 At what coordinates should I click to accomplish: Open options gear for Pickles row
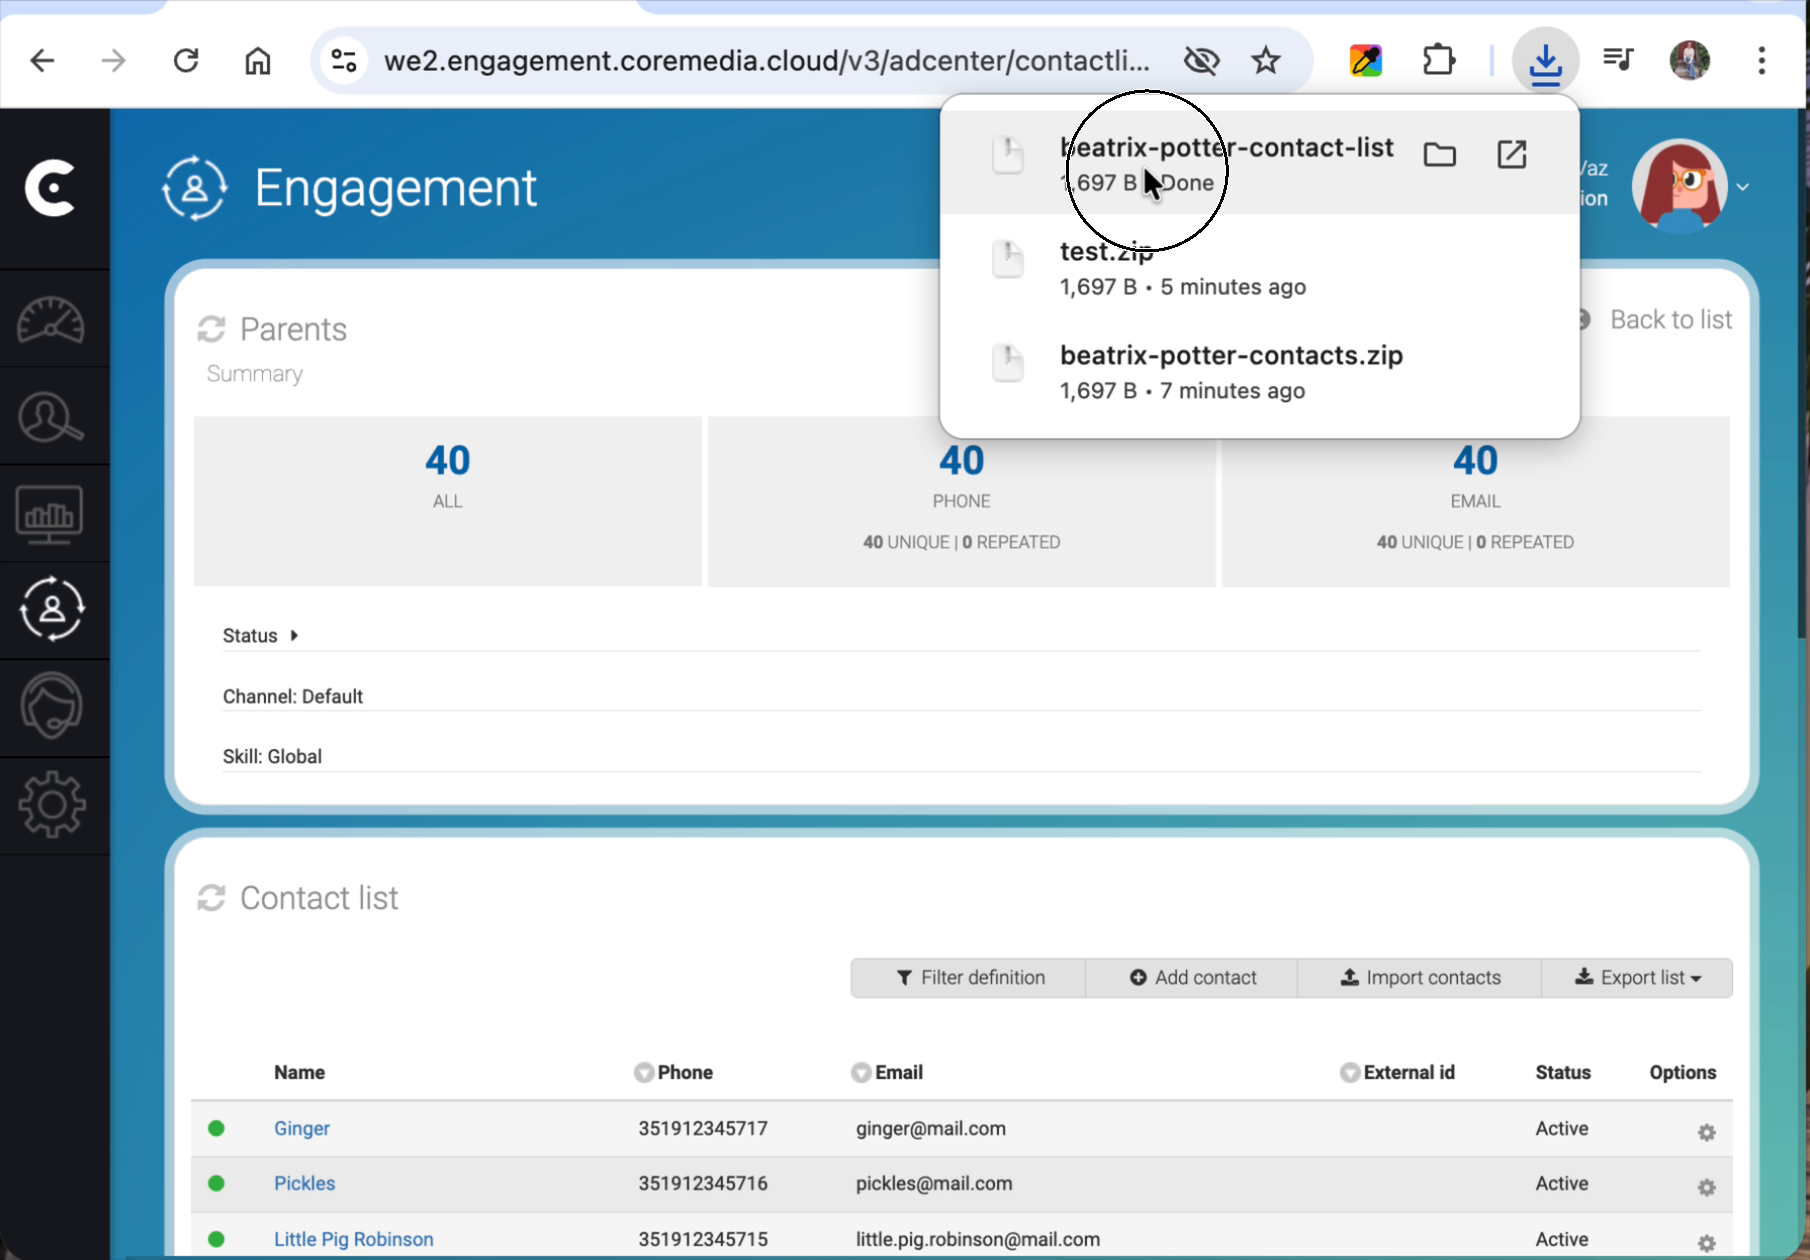(1707, 1187)
